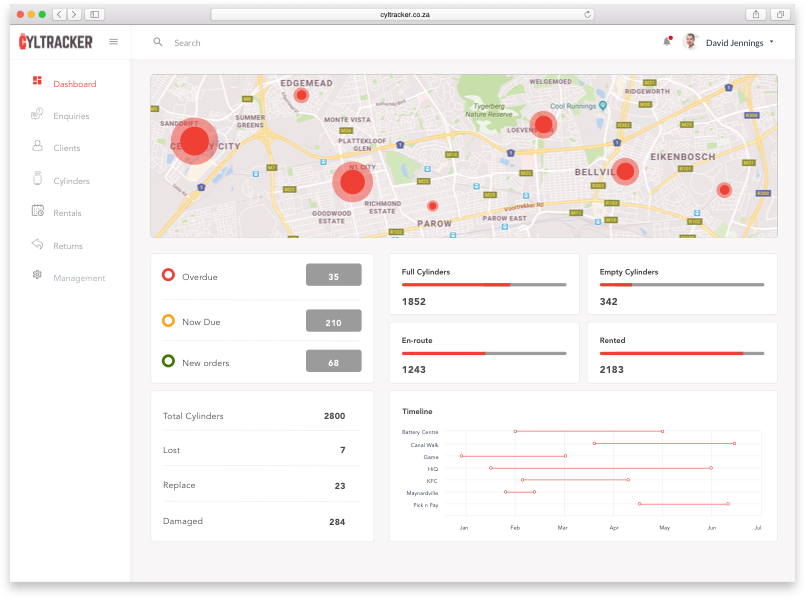
Task: Click the Overdue count badge showing 35
Action: (333, 276)
